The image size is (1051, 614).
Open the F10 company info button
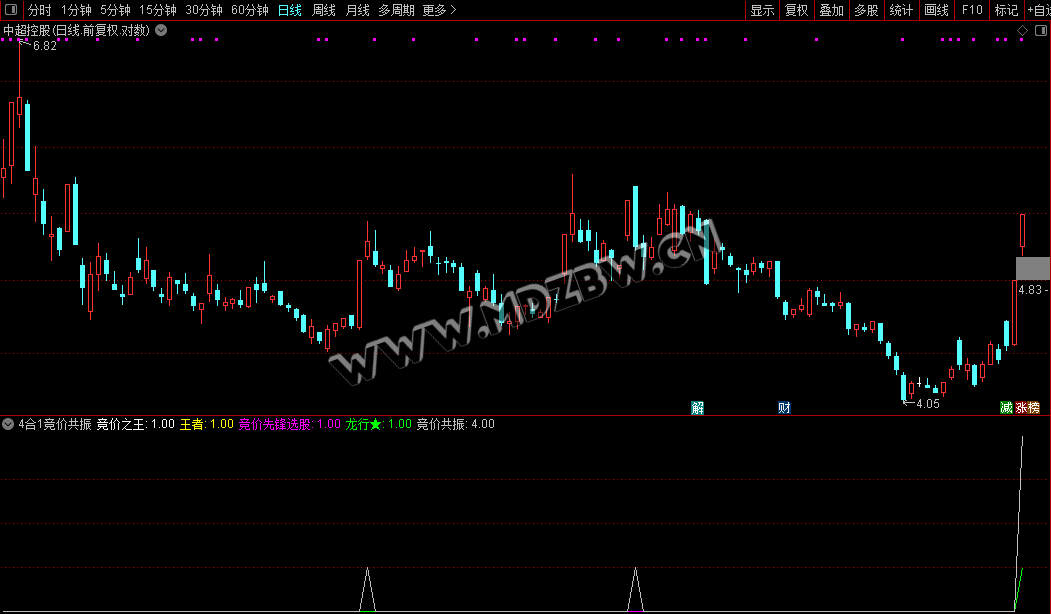972,10
